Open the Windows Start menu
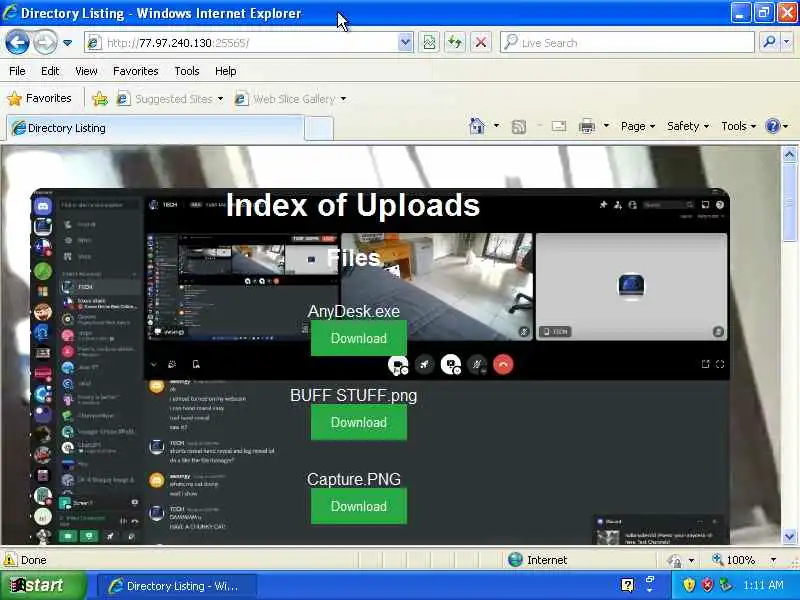800x600 pixels. pos(43,585)
